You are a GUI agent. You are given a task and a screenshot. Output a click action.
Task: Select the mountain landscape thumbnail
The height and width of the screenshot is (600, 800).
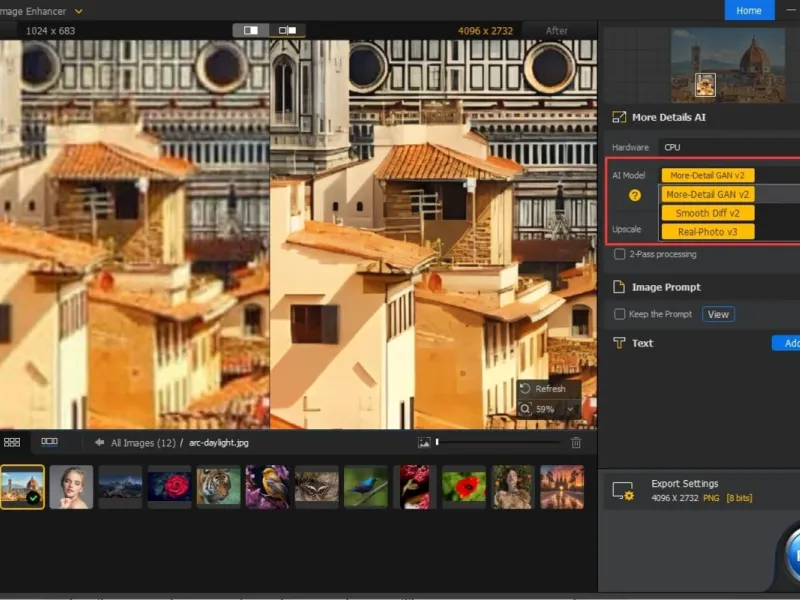coord(120,487)
